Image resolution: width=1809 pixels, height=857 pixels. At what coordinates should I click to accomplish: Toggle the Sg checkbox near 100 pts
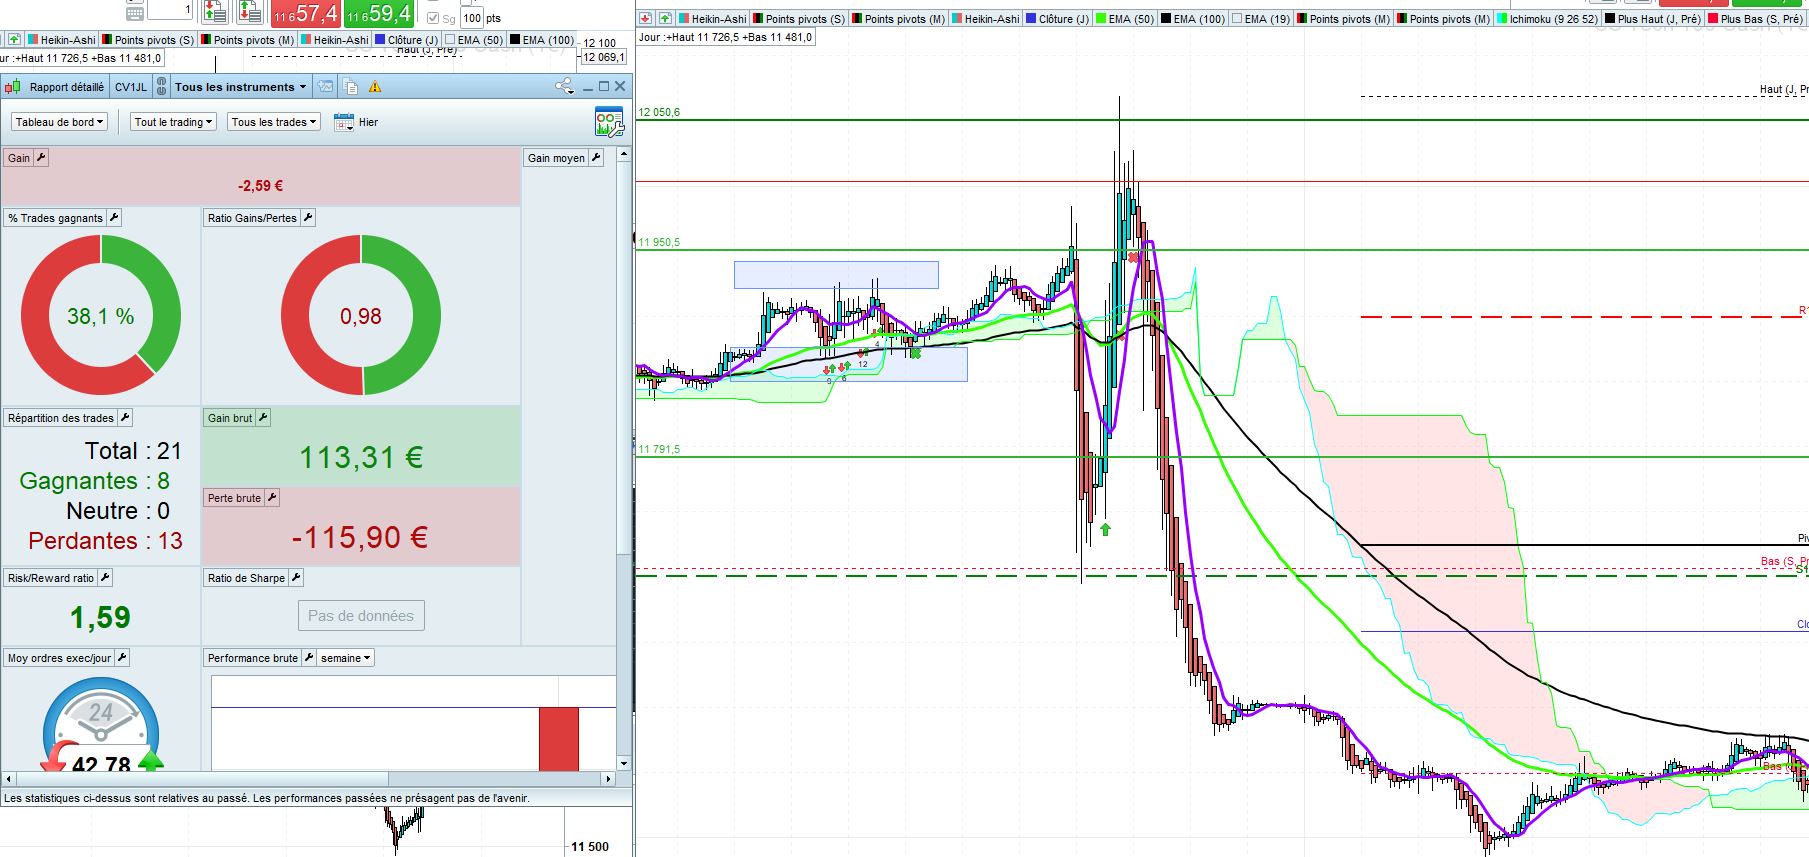[x=433, y=18]
